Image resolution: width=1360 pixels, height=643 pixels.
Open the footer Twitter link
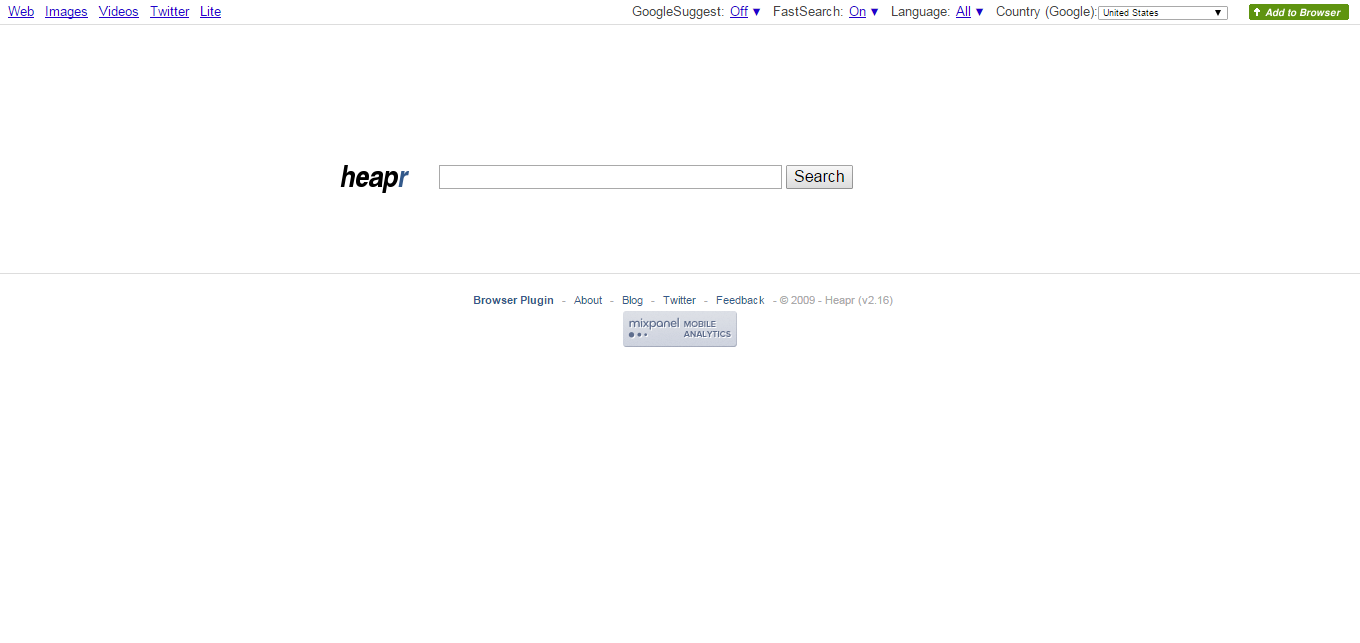coord(679,300)
